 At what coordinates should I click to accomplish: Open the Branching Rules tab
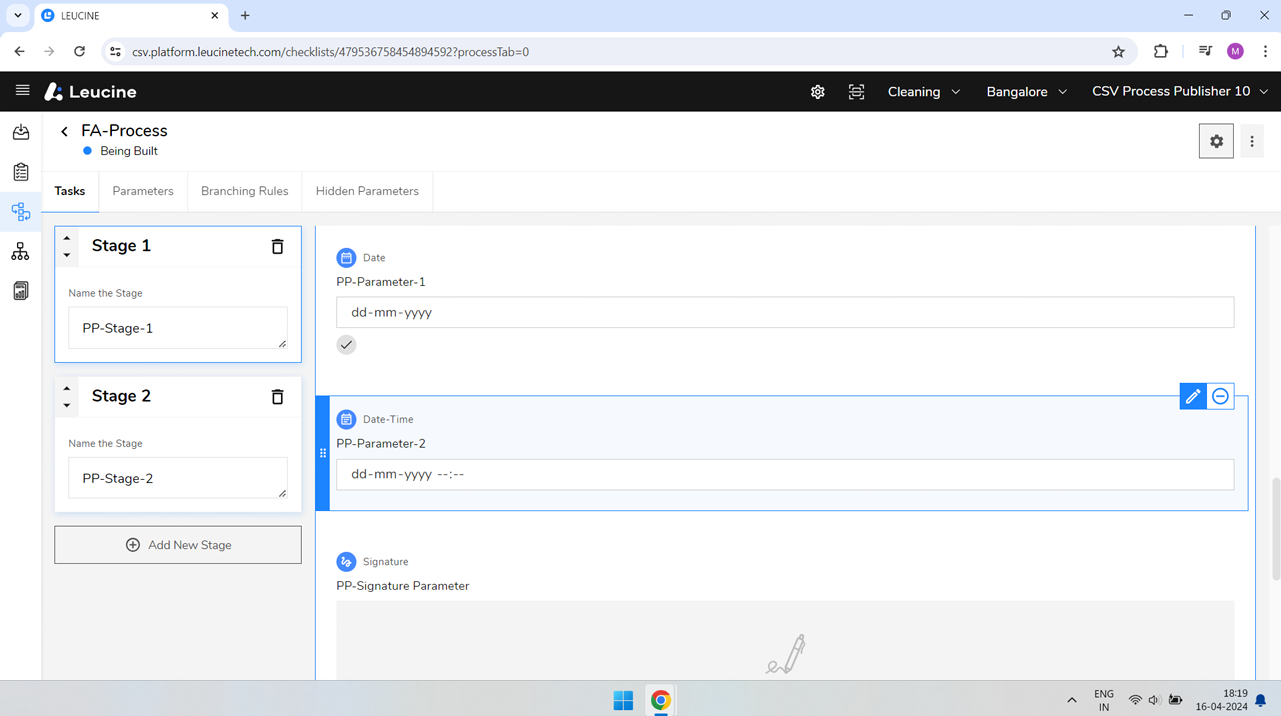(x=245, y=191)
